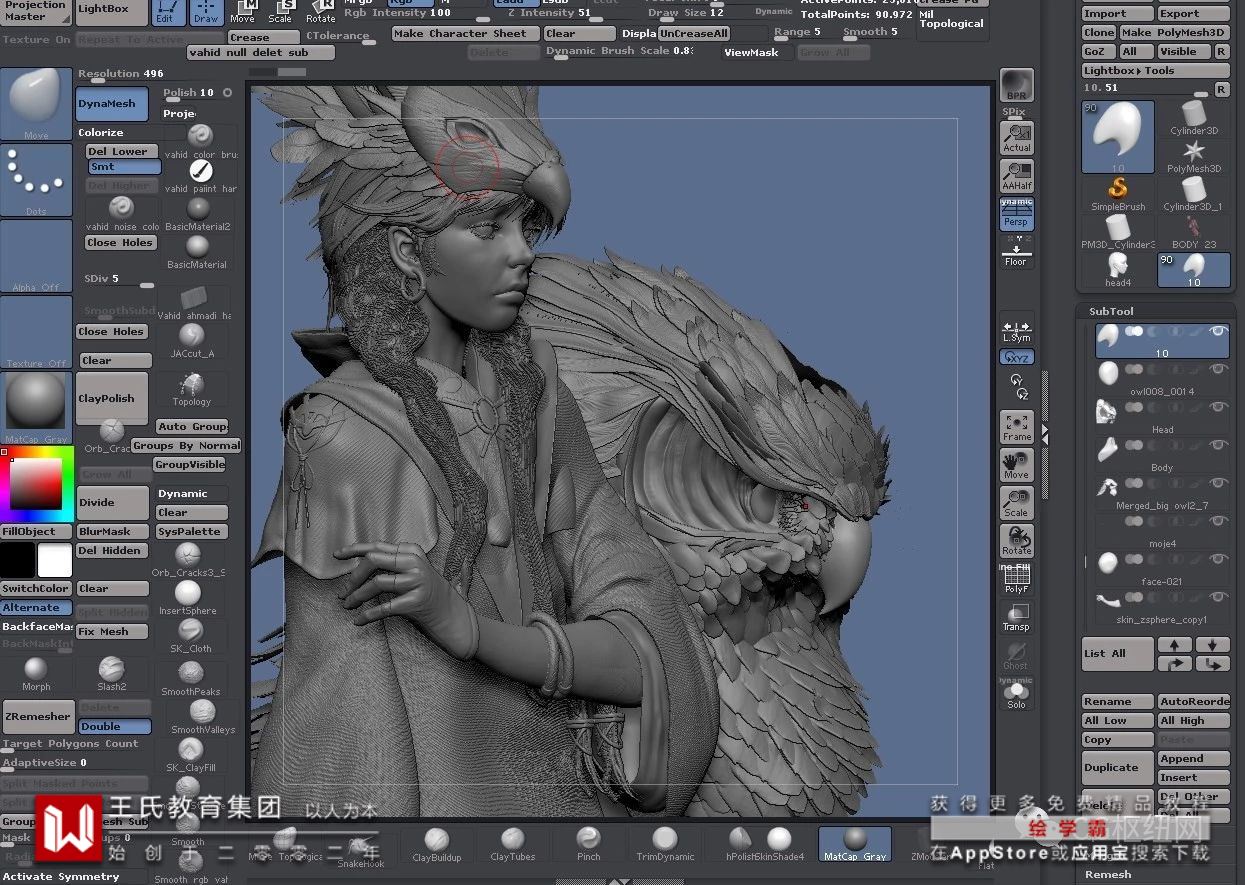Select the Topology brush
This screenshot has height=885, width=1245.
point(191,389)
